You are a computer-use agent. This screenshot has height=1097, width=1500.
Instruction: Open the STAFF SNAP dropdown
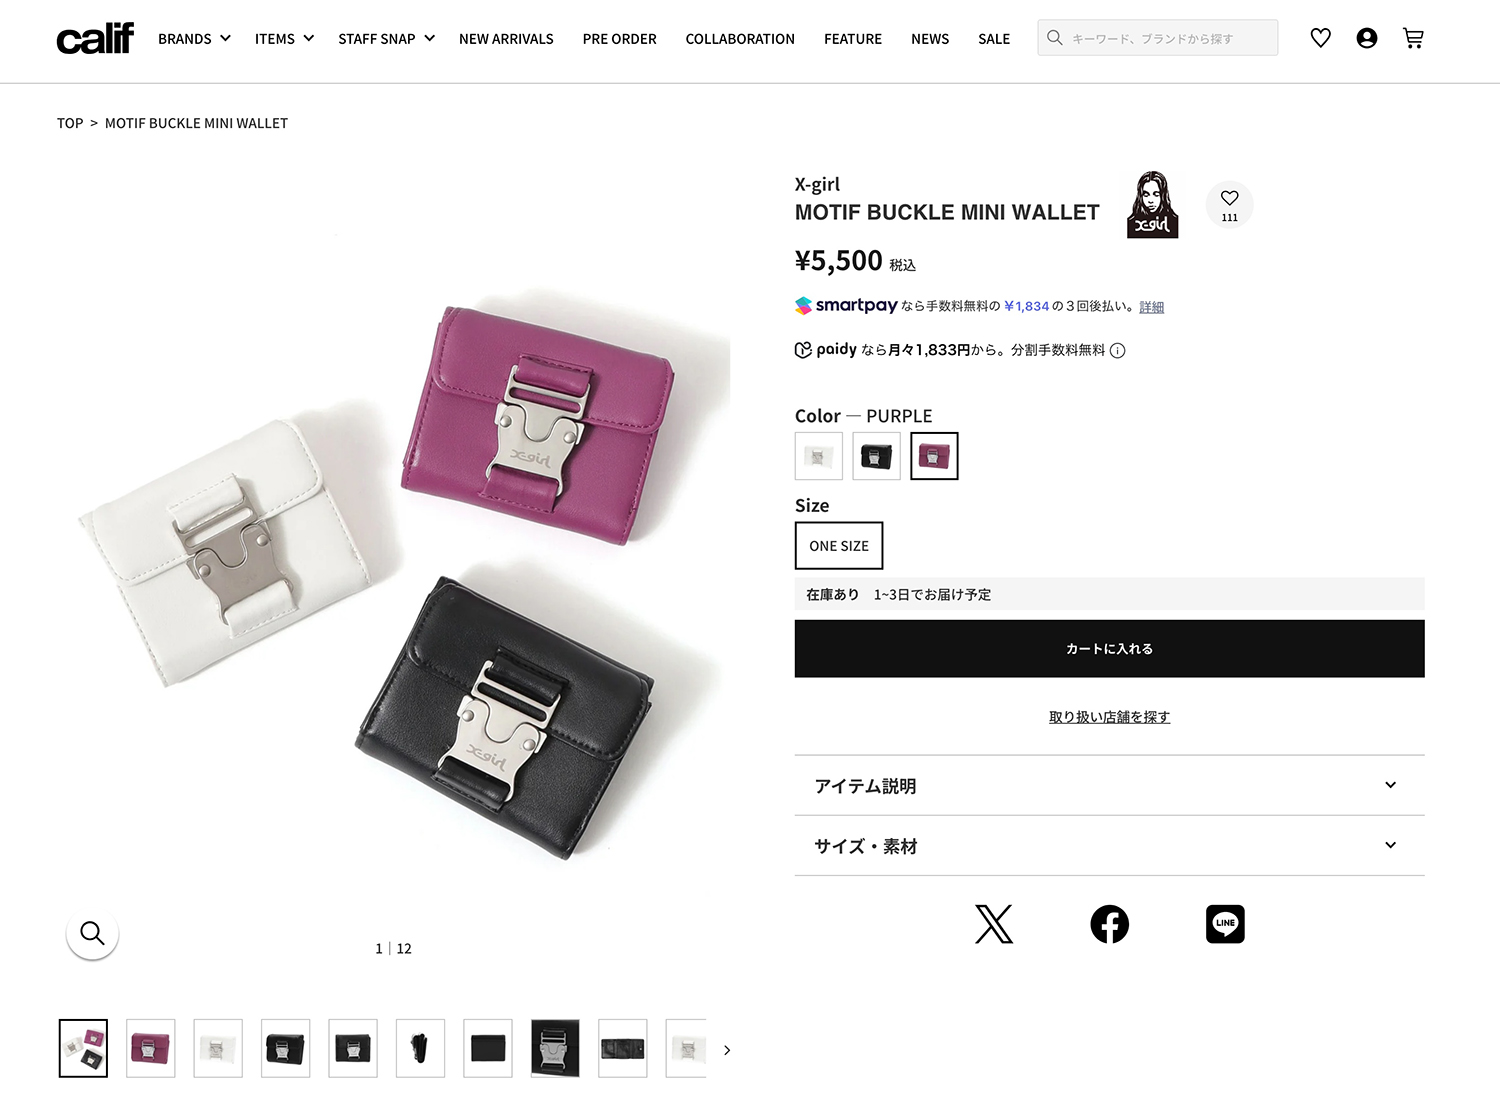pyautogui.click(x=386, y=39)
